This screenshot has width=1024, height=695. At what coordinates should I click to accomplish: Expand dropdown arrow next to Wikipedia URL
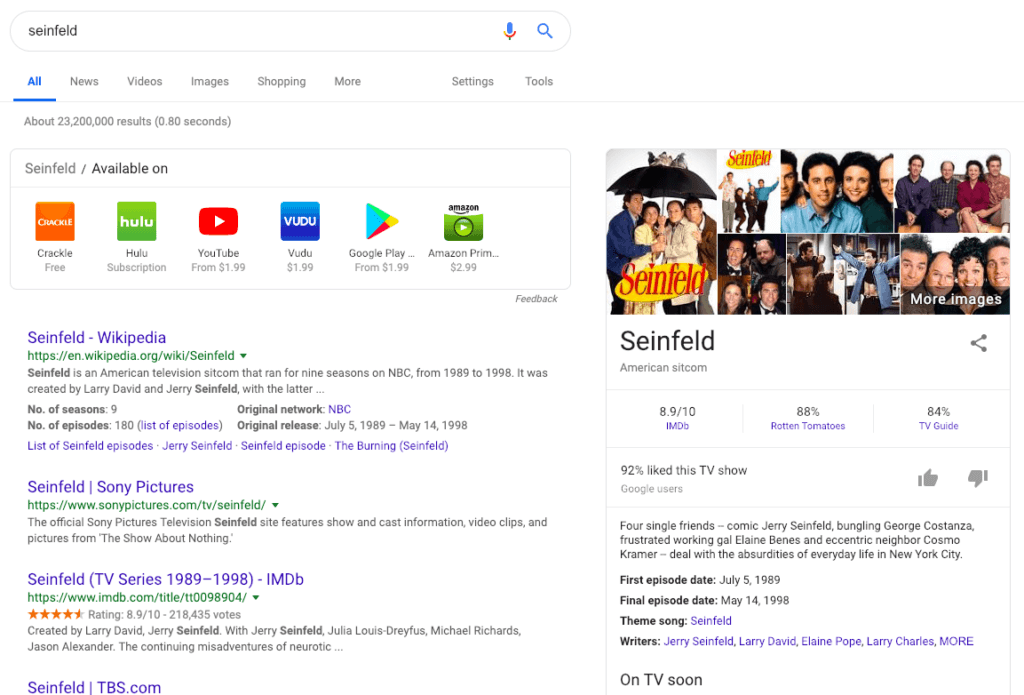(x=244, y=356)
